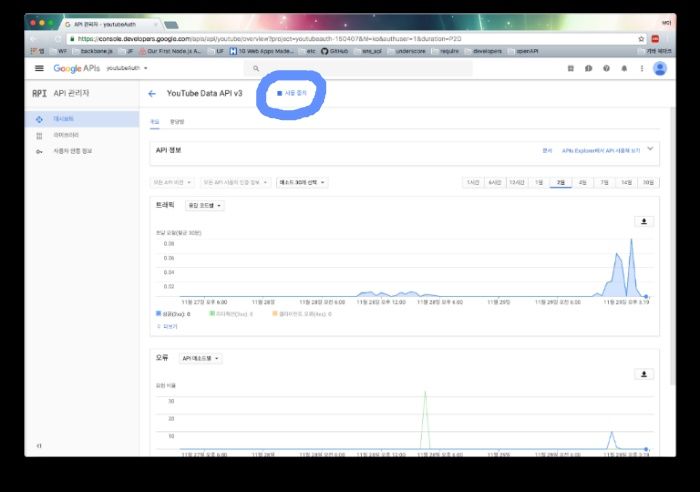Screen dimensions: 700x492
Task: Click the API manager logo in the sidebar
Action: (39, 93)
